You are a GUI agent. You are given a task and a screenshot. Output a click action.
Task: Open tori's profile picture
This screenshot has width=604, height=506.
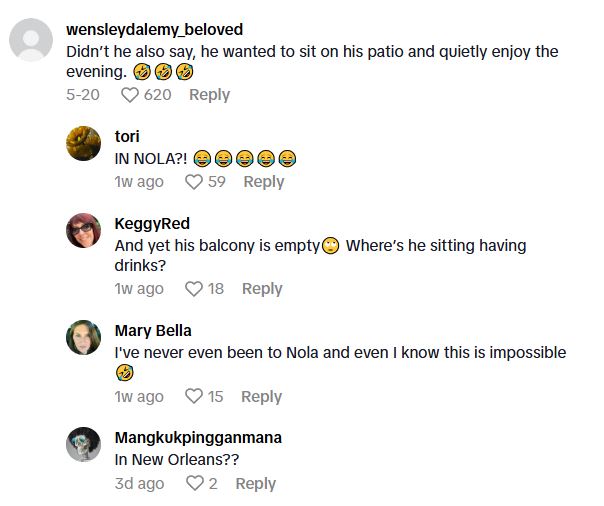click(x=83, y=143)
